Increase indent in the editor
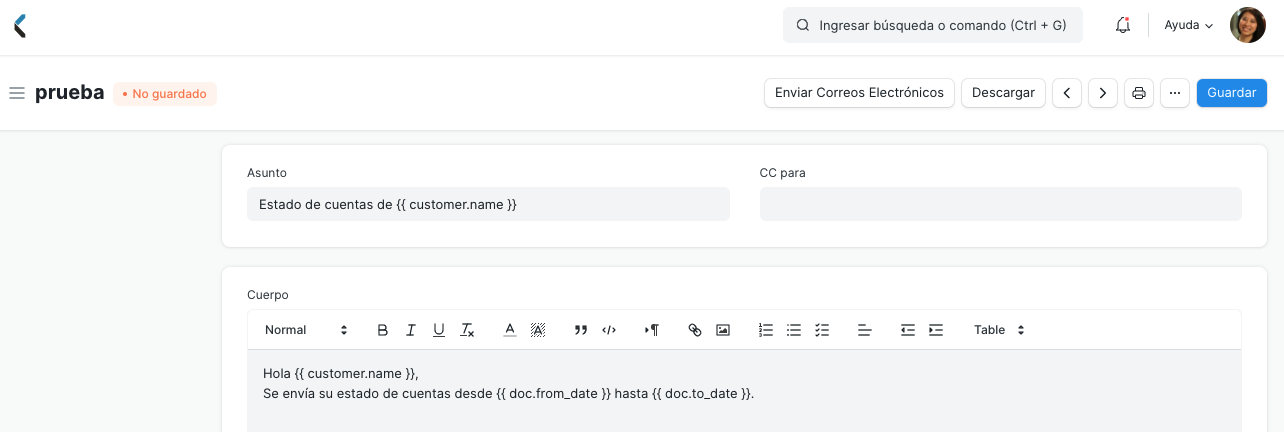Viewport: 1284px width, 432px height. 936,330
